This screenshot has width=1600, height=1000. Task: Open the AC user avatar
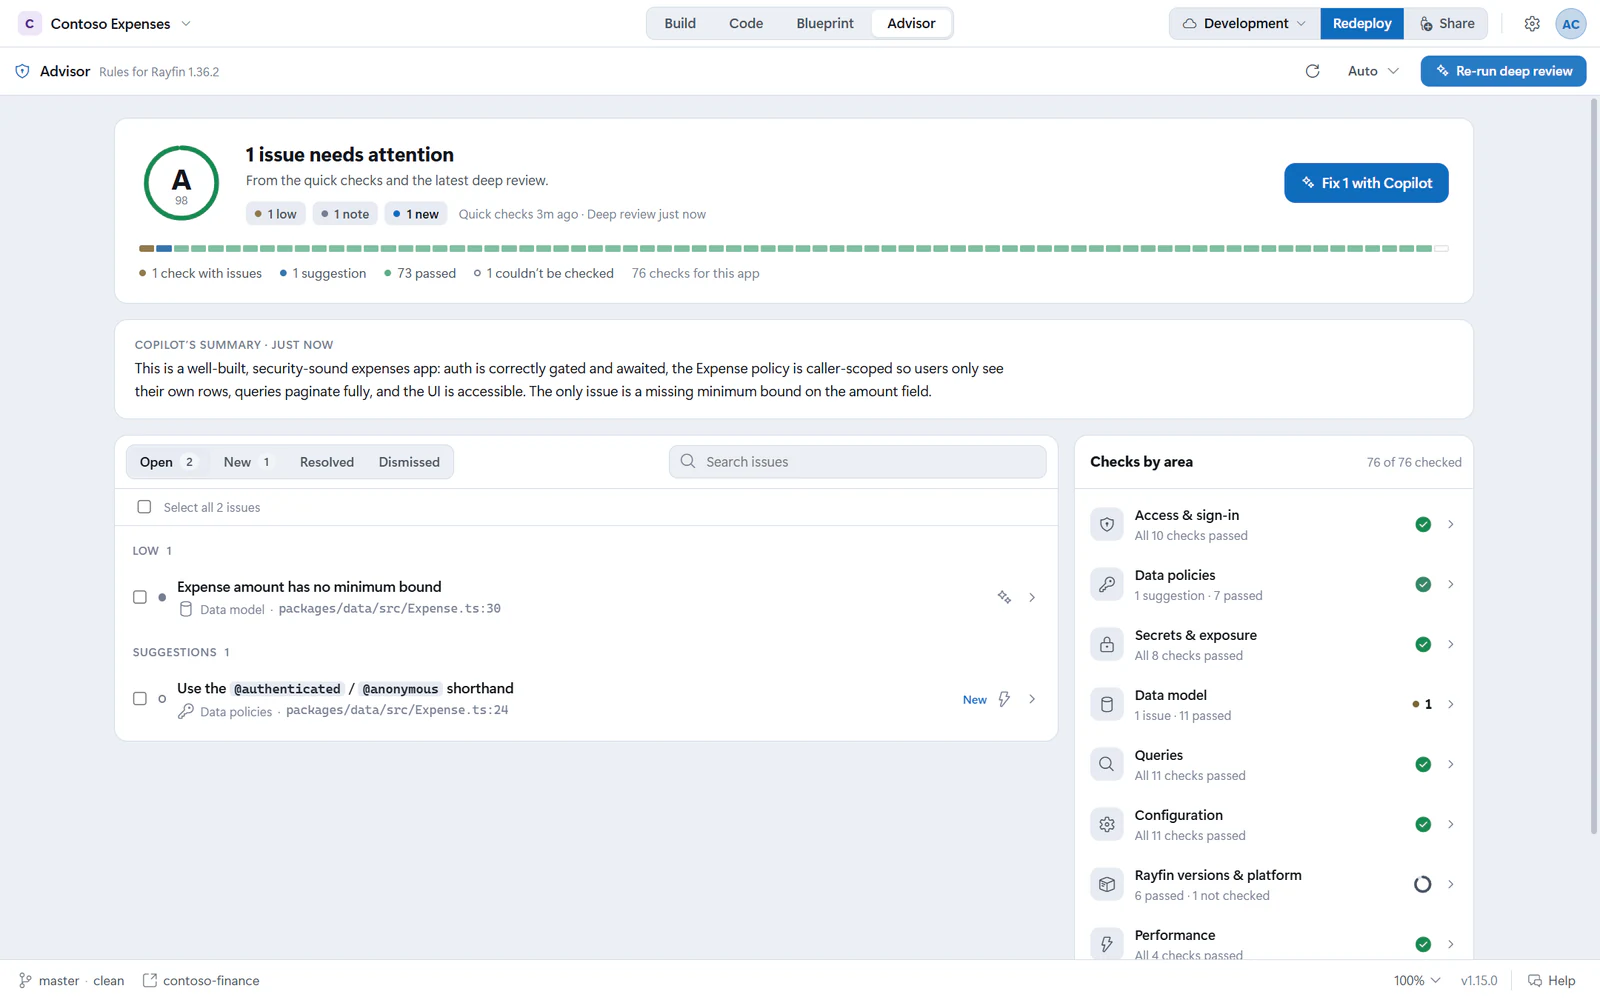1571,23
